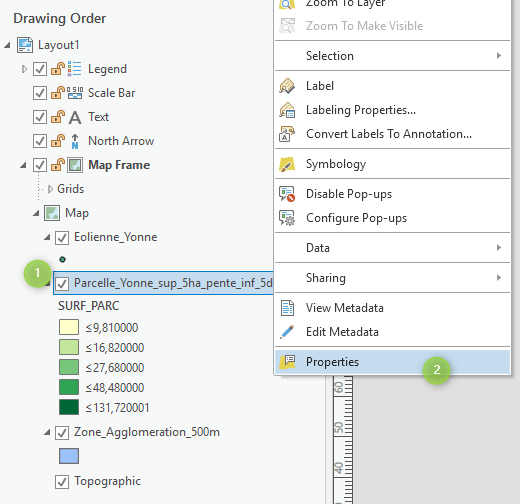Toggle the Eolienne_Yonne layer checkbox
The height and width of the screenshot is (504, 520).
point(62,238)
